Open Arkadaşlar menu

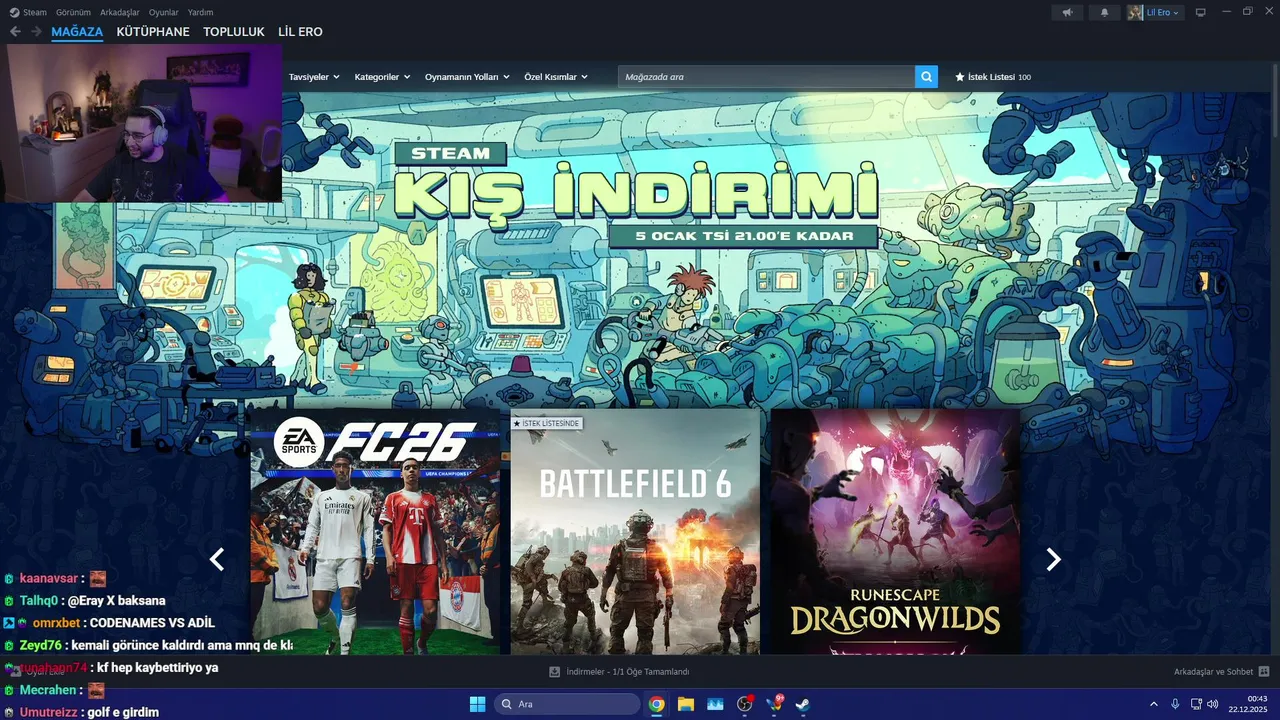(120, 12)
